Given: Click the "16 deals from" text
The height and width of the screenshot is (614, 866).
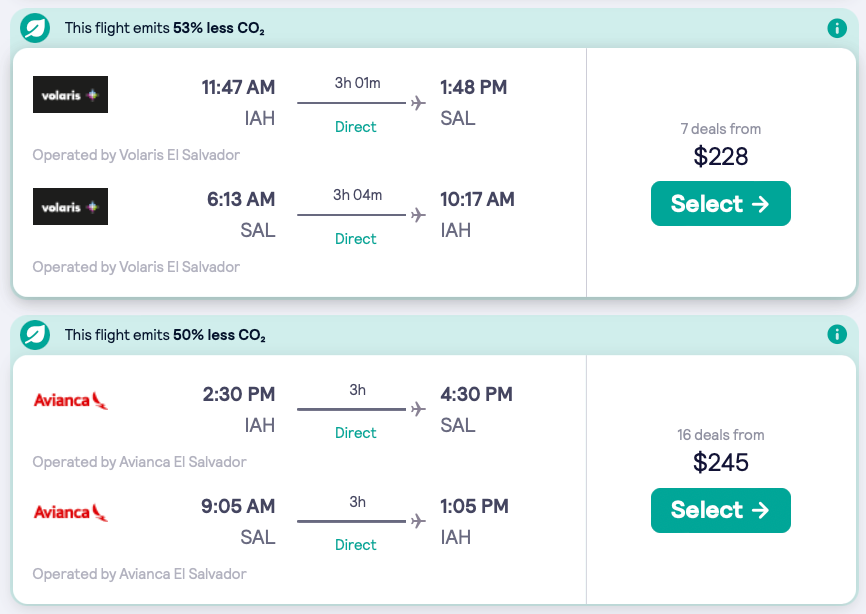Looking at the screenshot, I should coord(720,435).
